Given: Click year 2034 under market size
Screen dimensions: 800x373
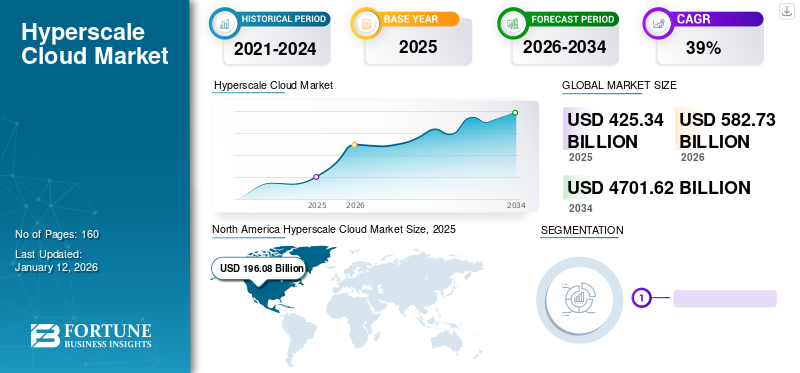Looking at the screenshot, I should pyautogui.click(x=581, y=208).
